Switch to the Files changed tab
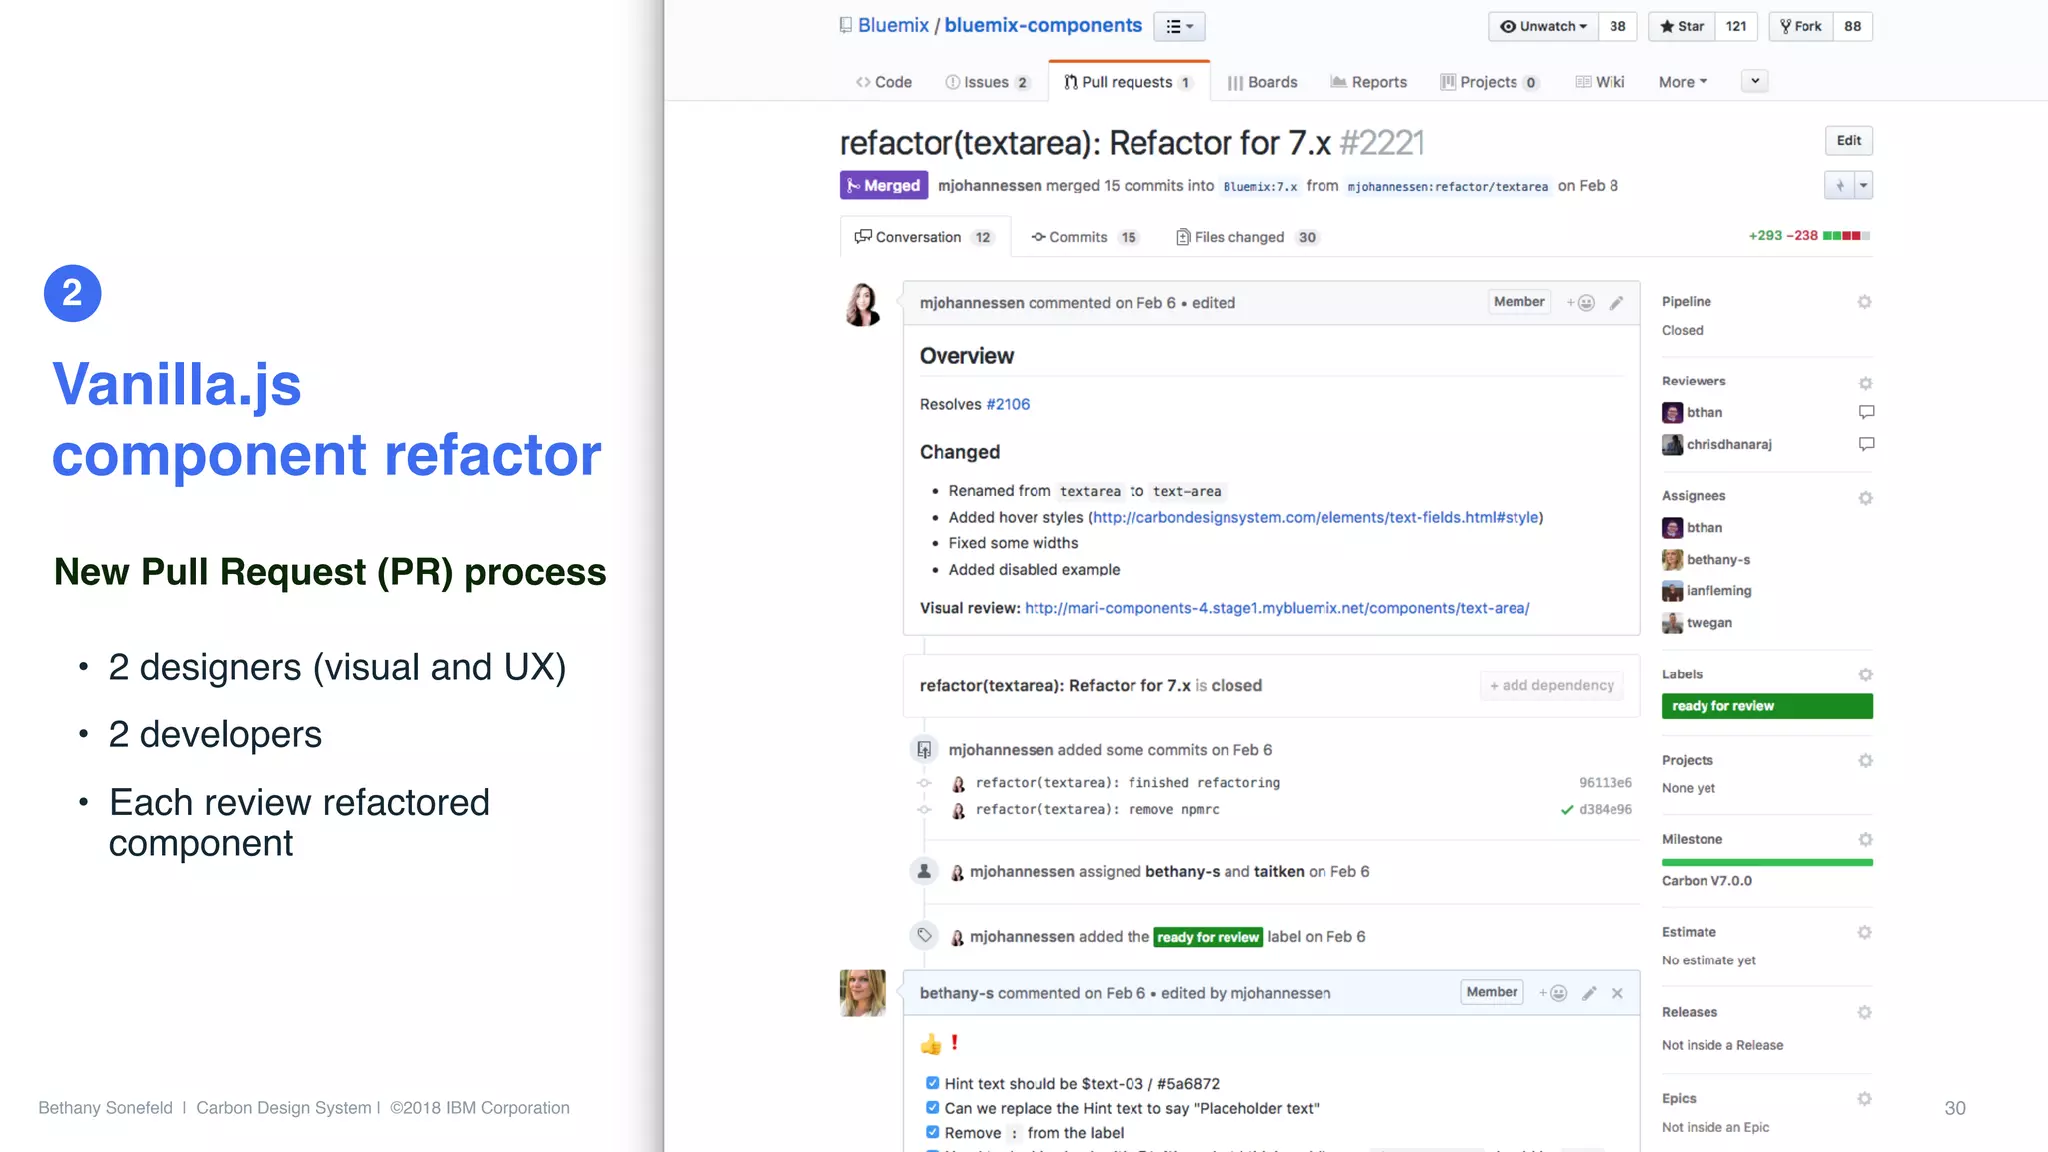Image resolution: width=2048 pixels, height=1152 pixels. tap(1247, 237)
